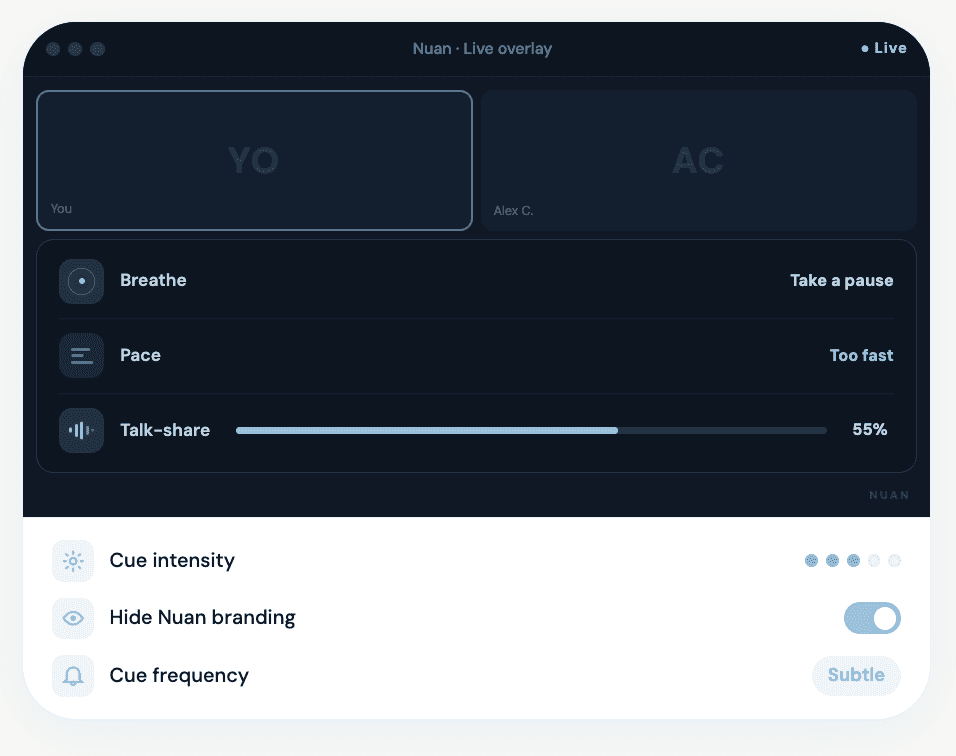Image resolution: width=956 pixels, height=756 pixels.
Task: Select the Alex C. video tile
Action: point(698,160)
